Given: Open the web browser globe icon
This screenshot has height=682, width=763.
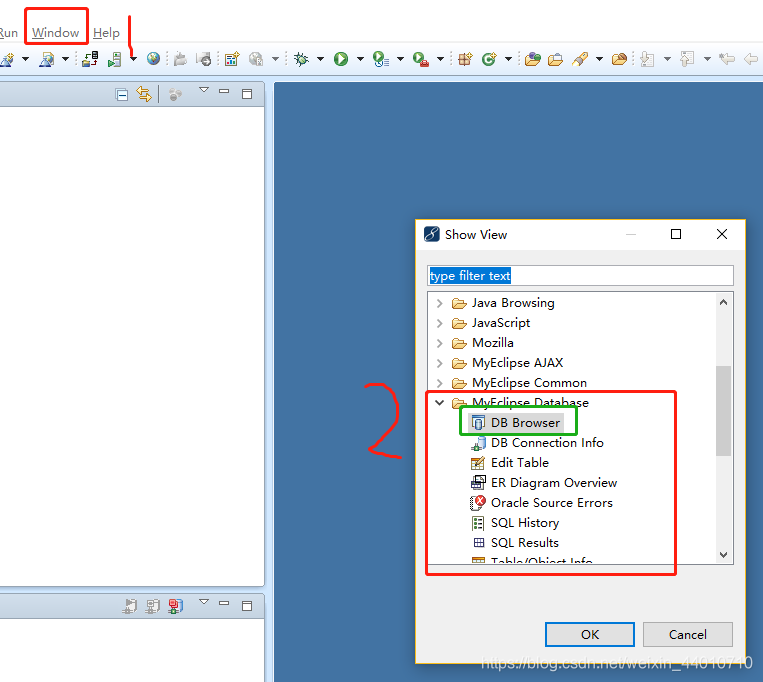Looking at the screenshot, I should (x=153, y=59).
